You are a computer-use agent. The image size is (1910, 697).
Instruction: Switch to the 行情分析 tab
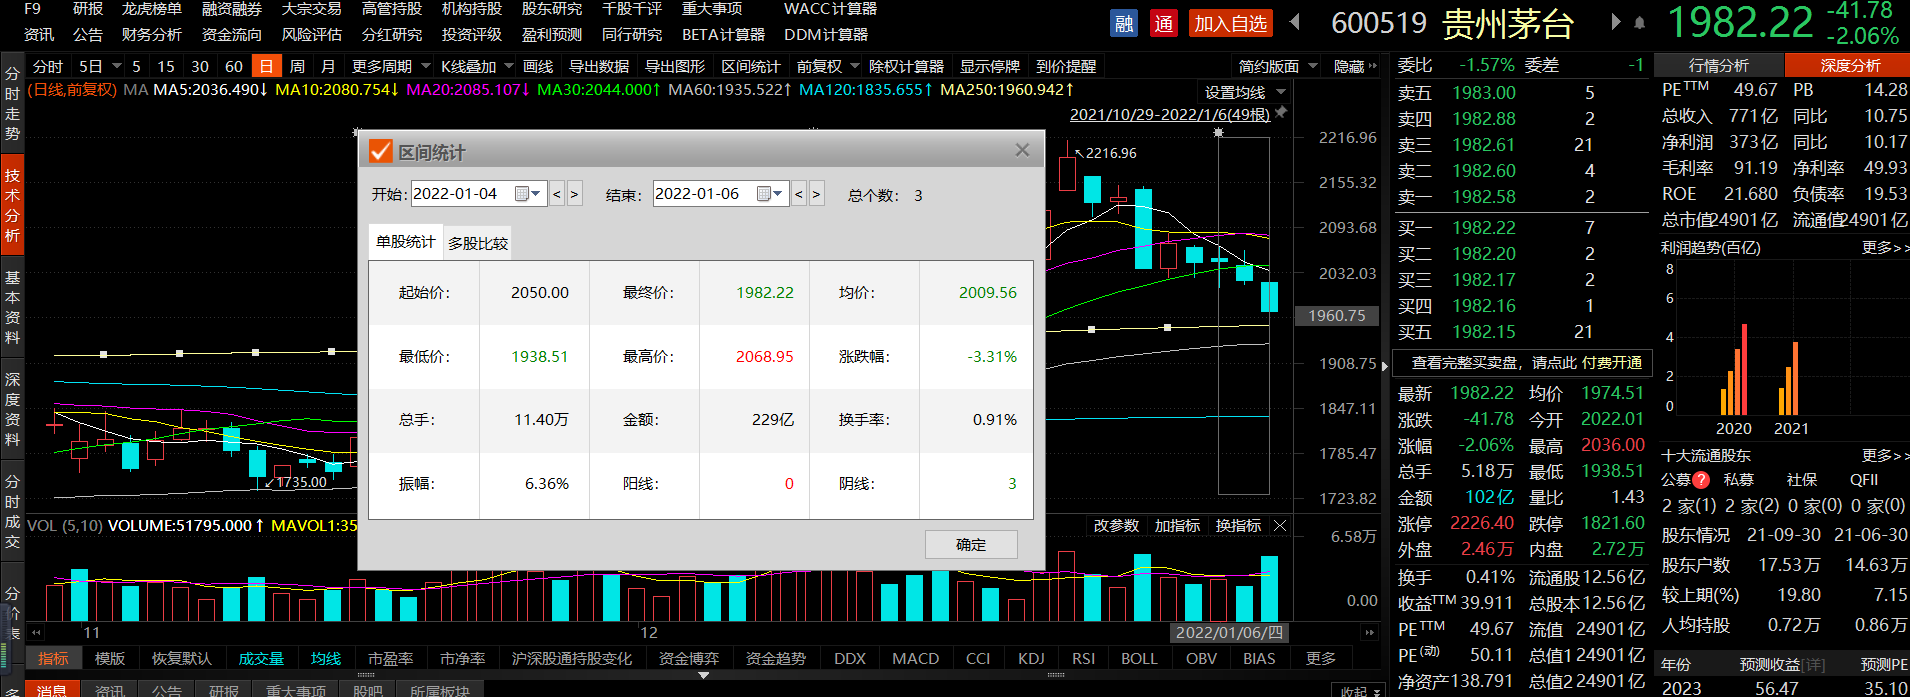[1718, 65]
